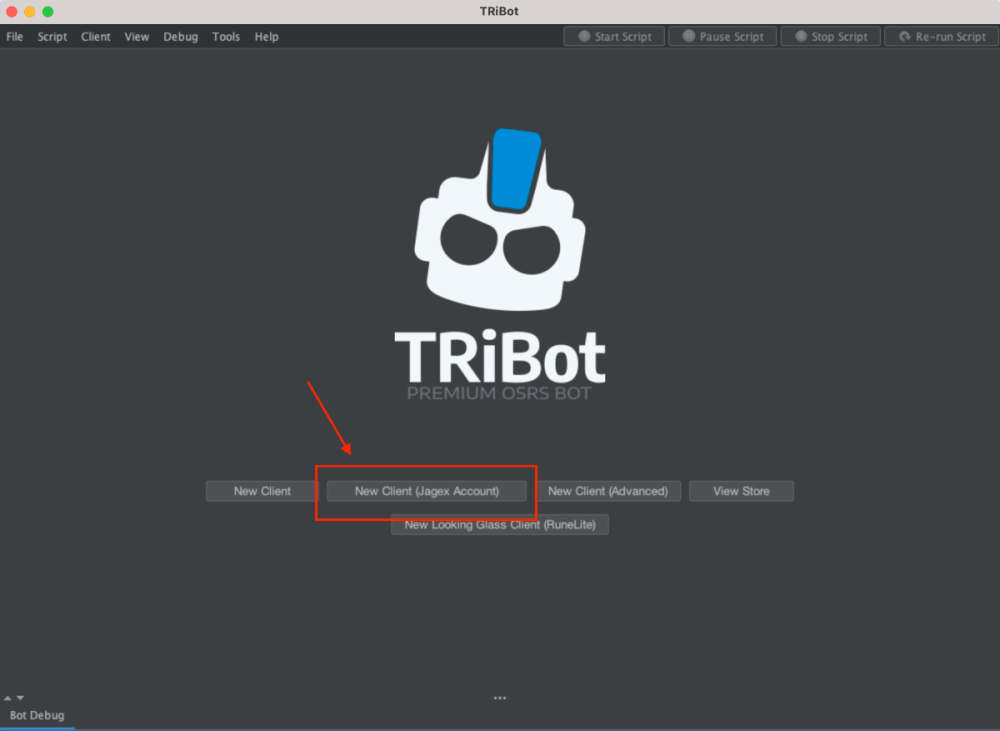Switch to the Bot Debug tab
Viewport: 1000px width, 731px height.
[37, 716]
